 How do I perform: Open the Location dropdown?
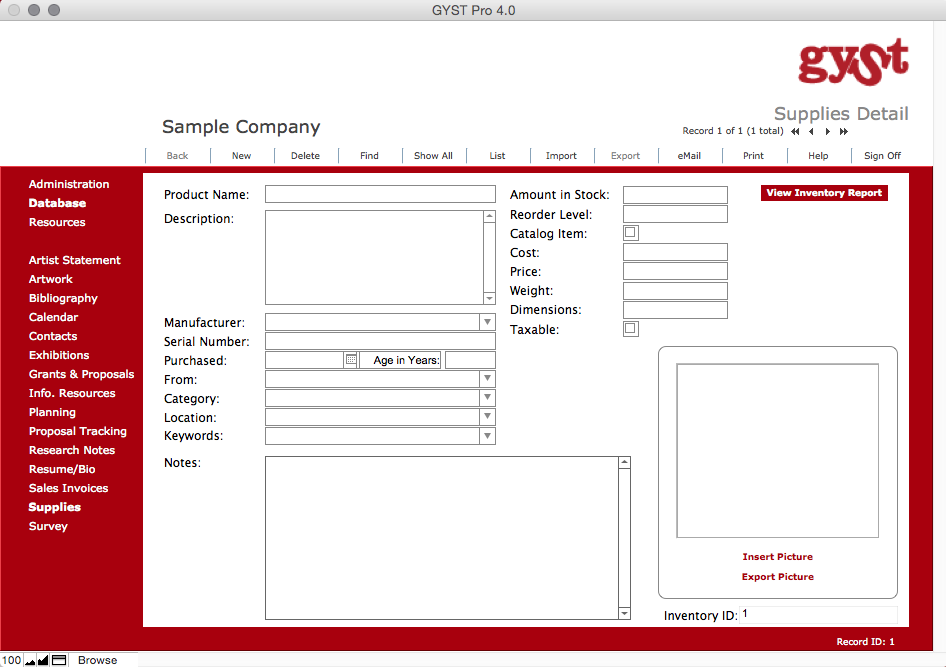487,417
